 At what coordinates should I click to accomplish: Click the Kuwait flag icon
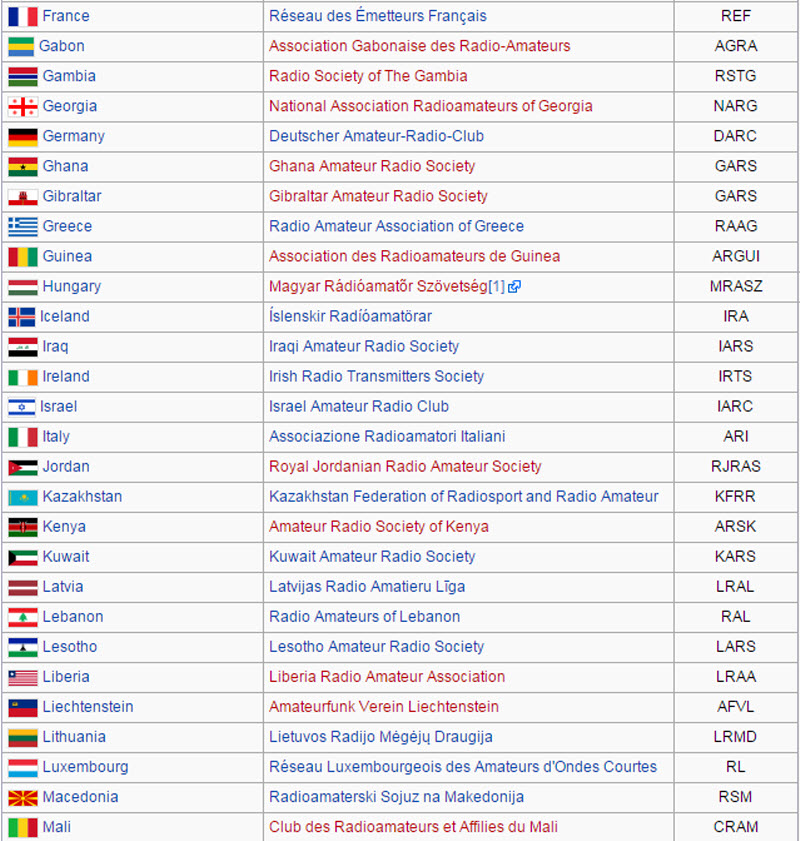pos(23,557)
